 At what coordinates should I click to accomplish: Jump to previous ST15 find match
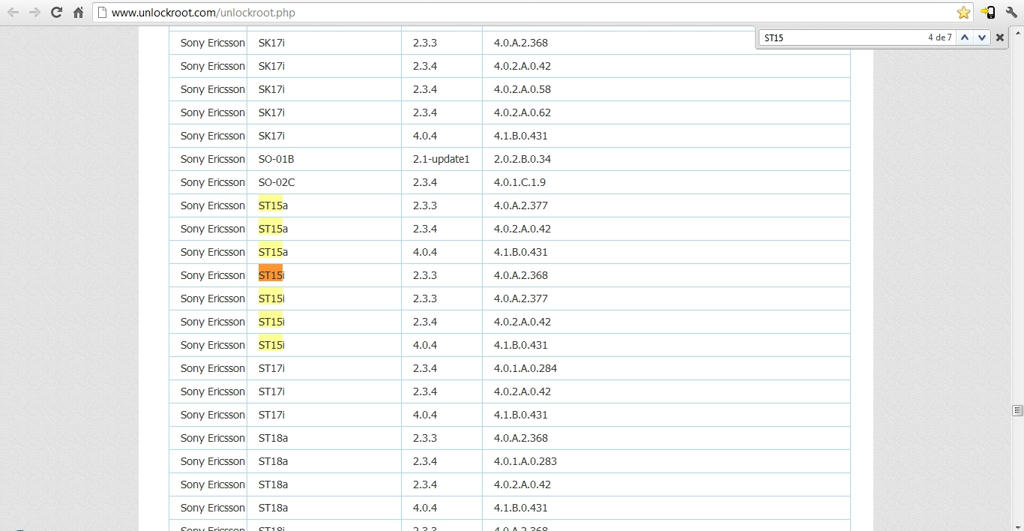[965, 38]
